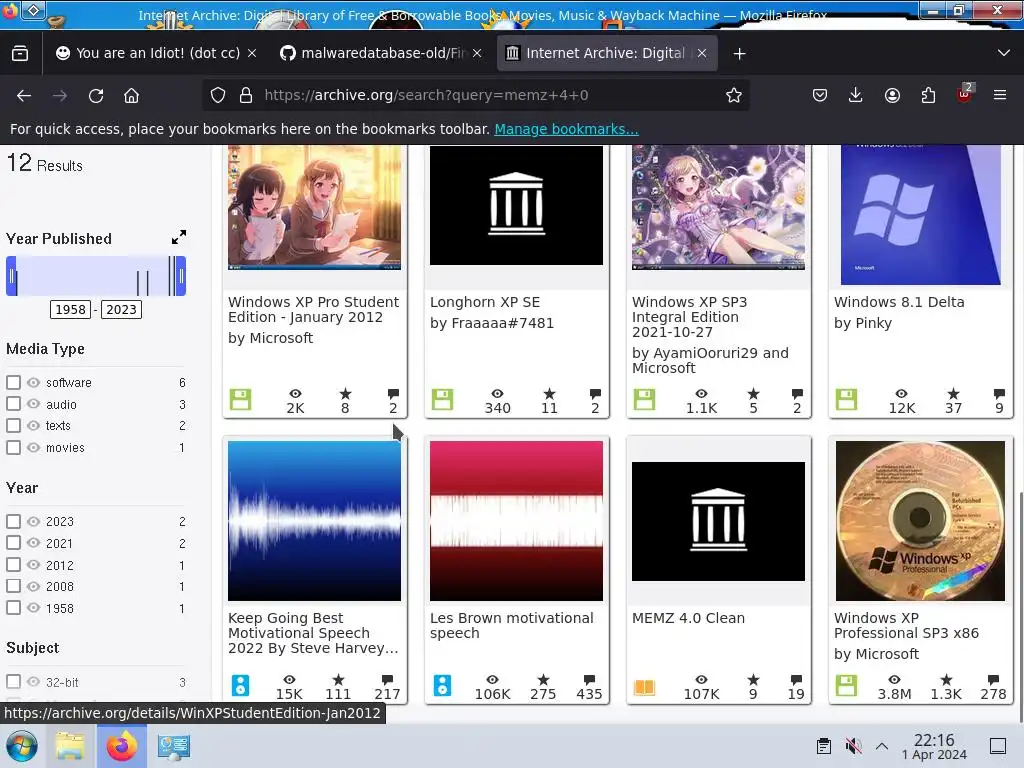Click the audio icon on Les Brown speech
This screenshot has width=1024, height=768.
[x=442, y=685]
